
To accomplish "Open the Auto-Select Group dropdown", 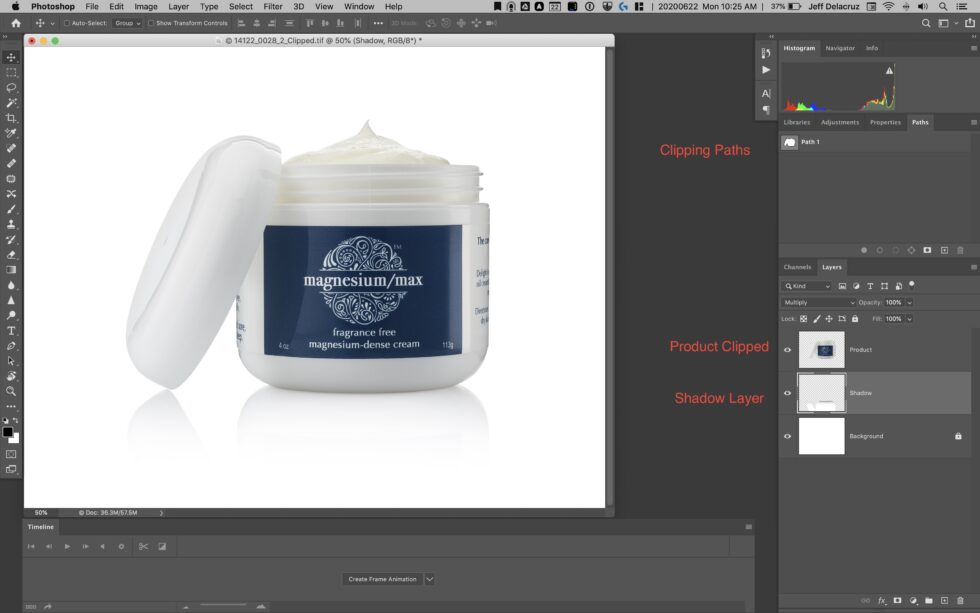I will pyautogui.click(x=128, y=23).
